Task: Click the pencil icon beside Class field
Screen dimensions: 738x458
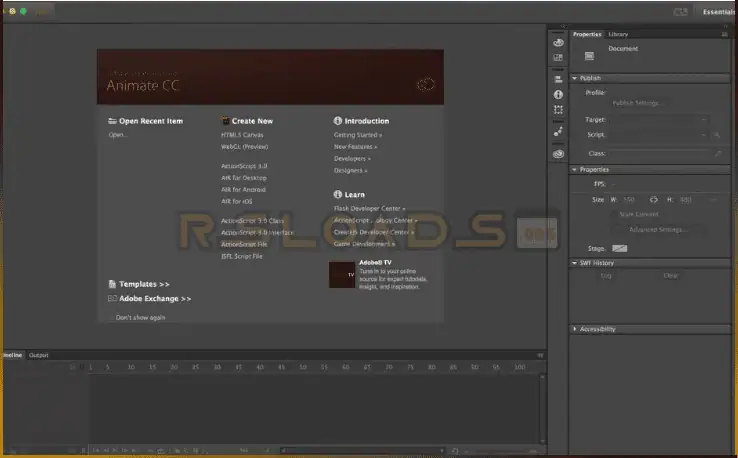Action: (x=717, y=154)
